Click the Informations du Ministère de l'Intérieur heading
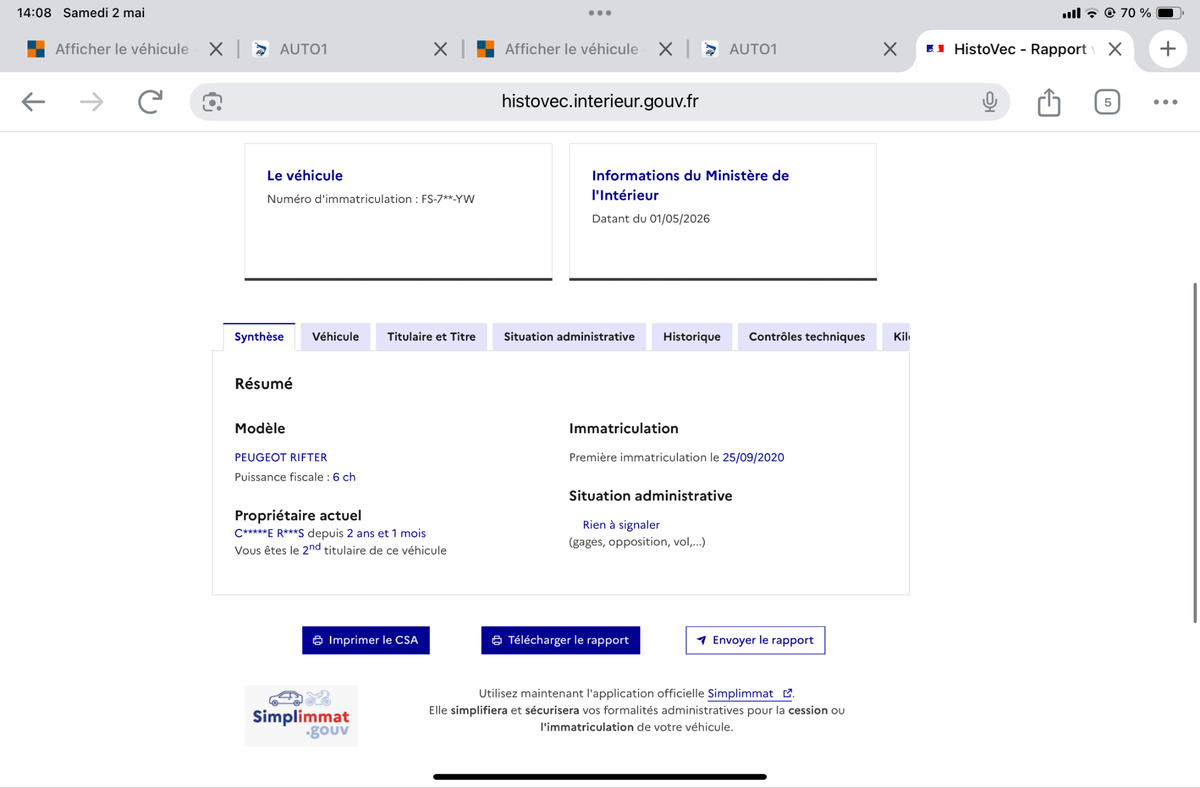The width and height of the screenshot is (1200, 788). [690, 185]
